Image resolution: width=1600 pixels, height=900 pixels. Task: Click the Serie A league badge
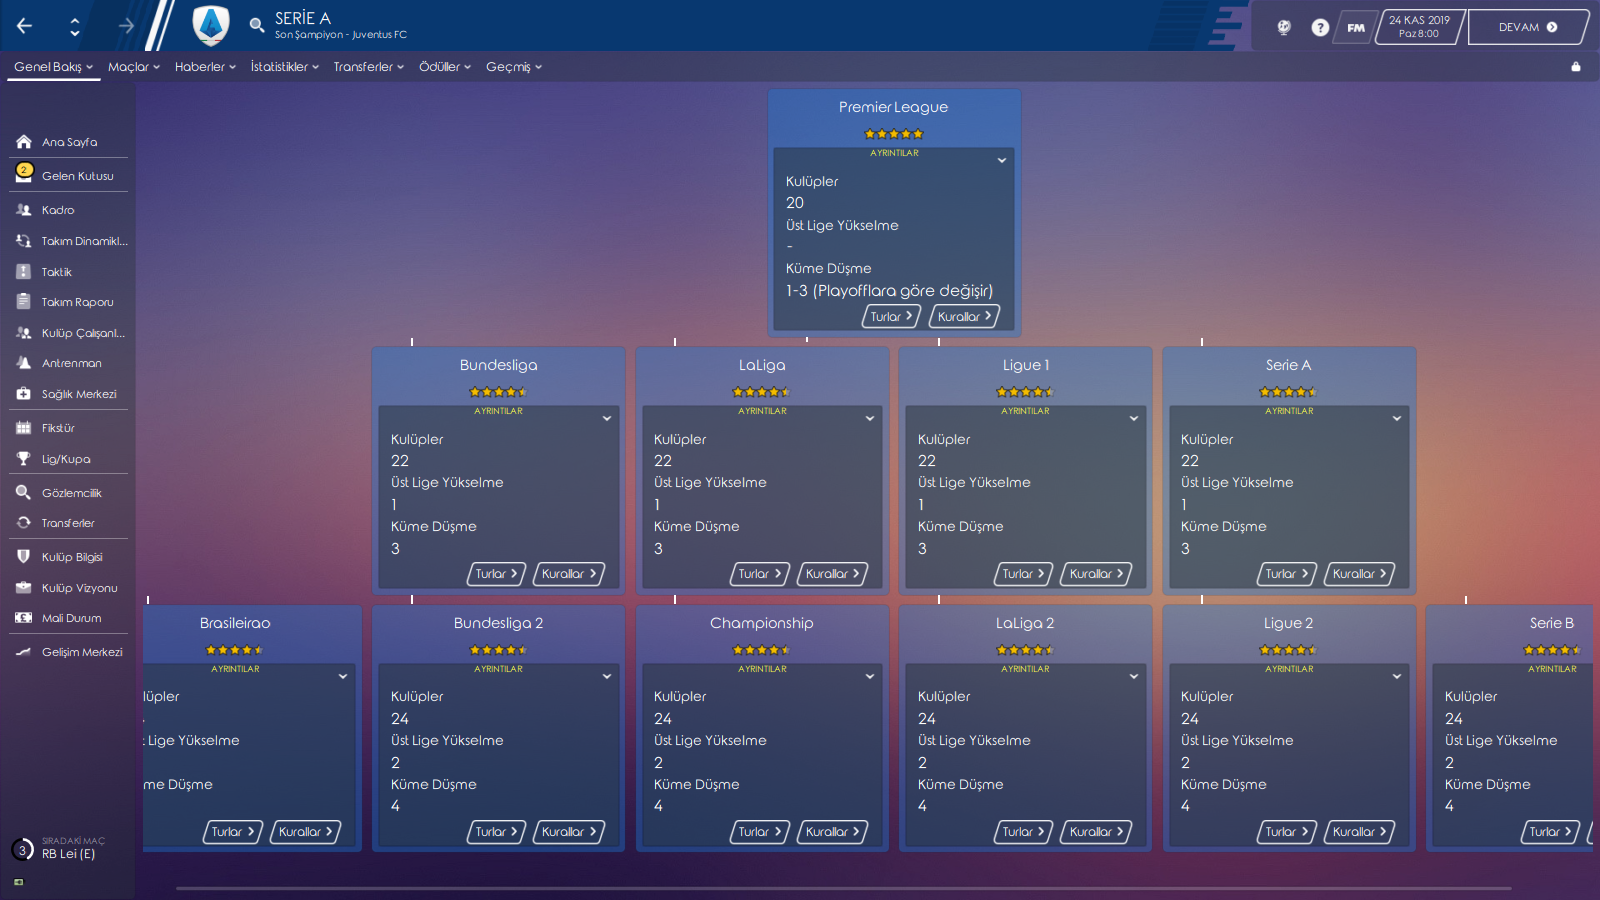tap(211, 26)
